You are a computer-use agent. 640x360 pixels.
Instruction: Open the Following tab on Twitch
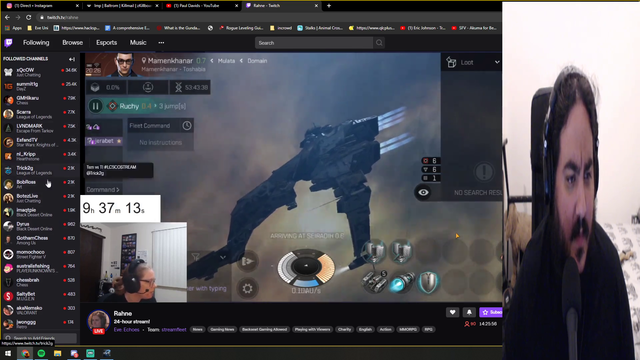click(x=36, y=42)
